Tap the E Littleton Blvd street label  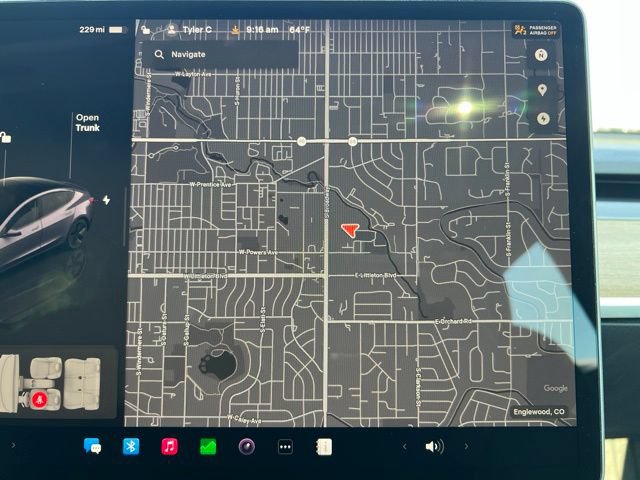pyautogui.click(x=375, y=276)
